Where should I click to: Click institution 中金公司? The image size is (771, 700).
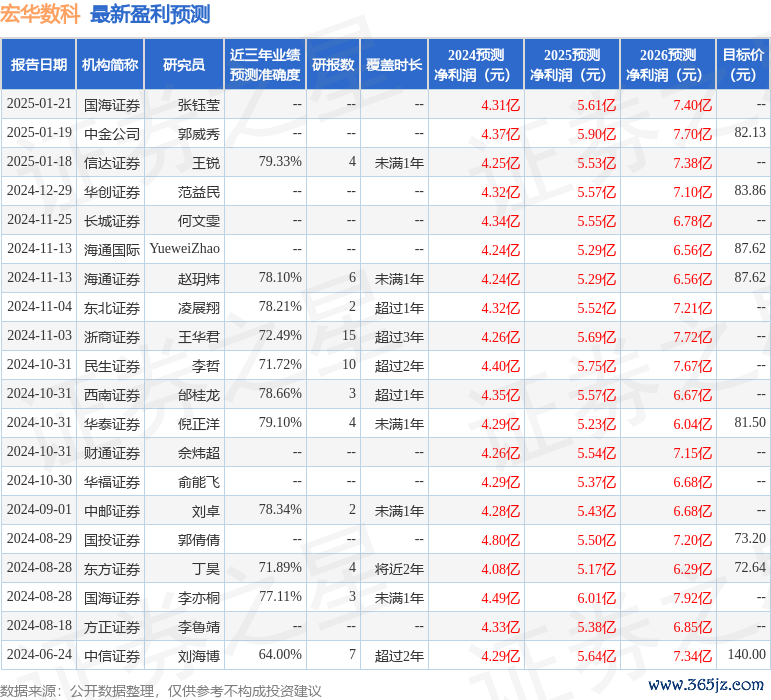[112, 134]
